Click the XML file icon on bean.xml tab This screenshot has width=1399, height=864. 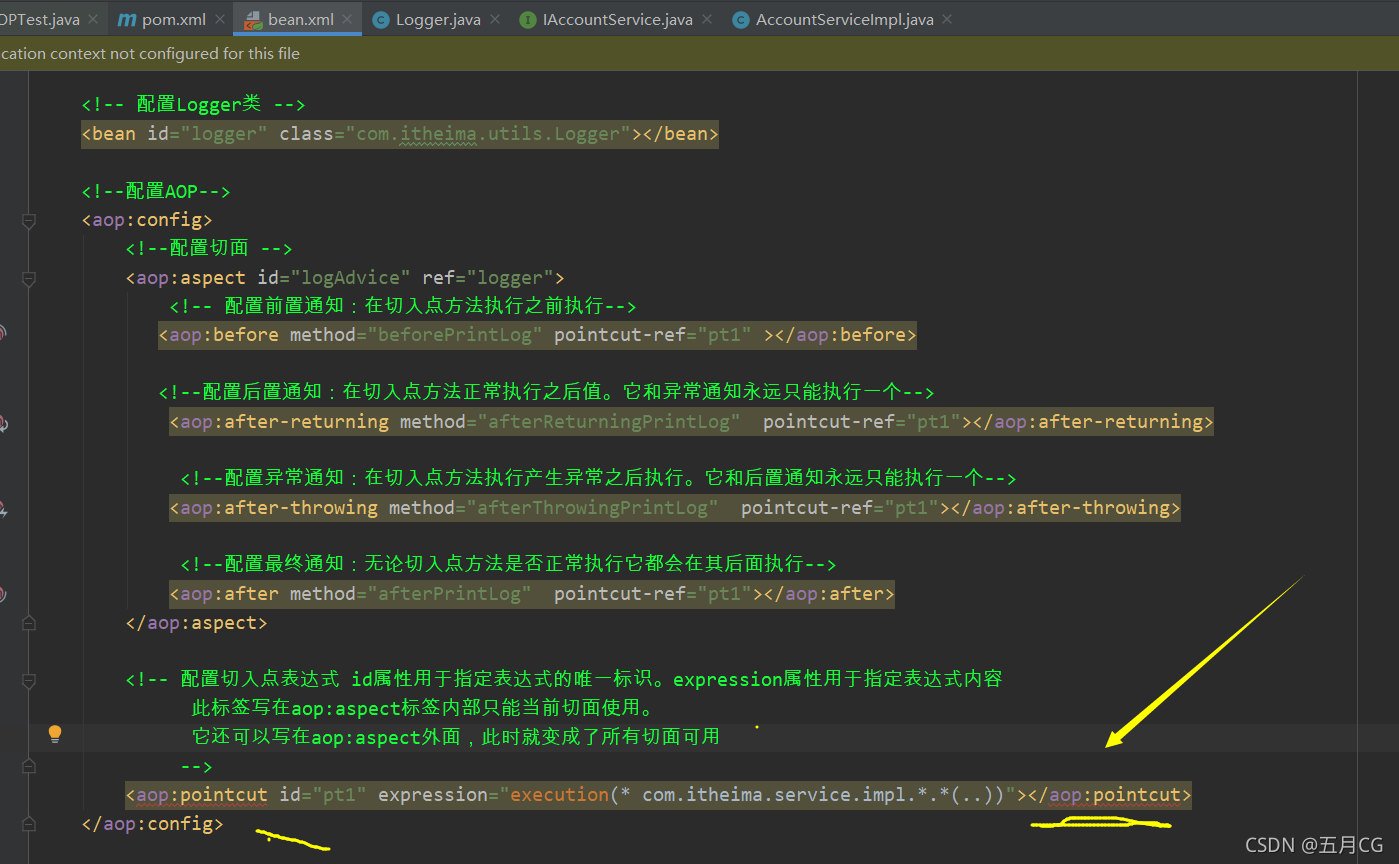(252, 19)
